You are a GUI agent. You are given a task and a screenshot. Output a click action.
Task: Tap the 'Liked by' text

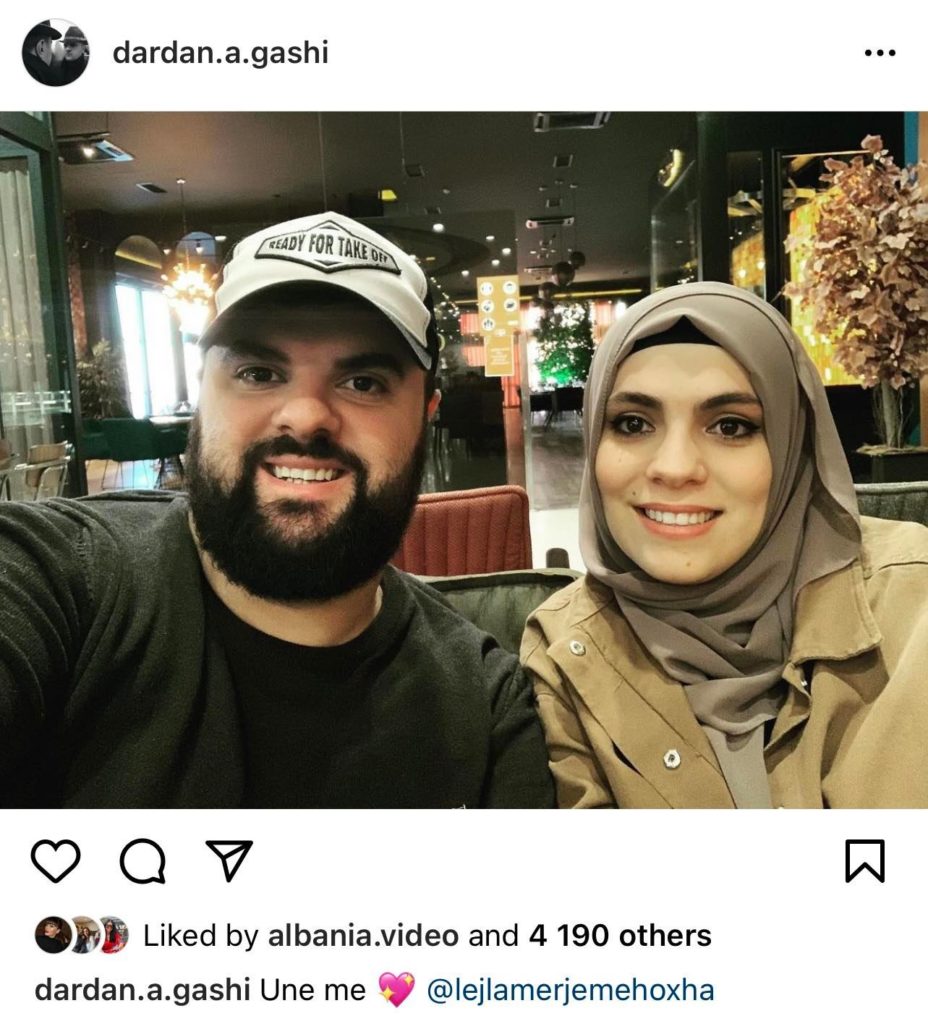(201, 936)
